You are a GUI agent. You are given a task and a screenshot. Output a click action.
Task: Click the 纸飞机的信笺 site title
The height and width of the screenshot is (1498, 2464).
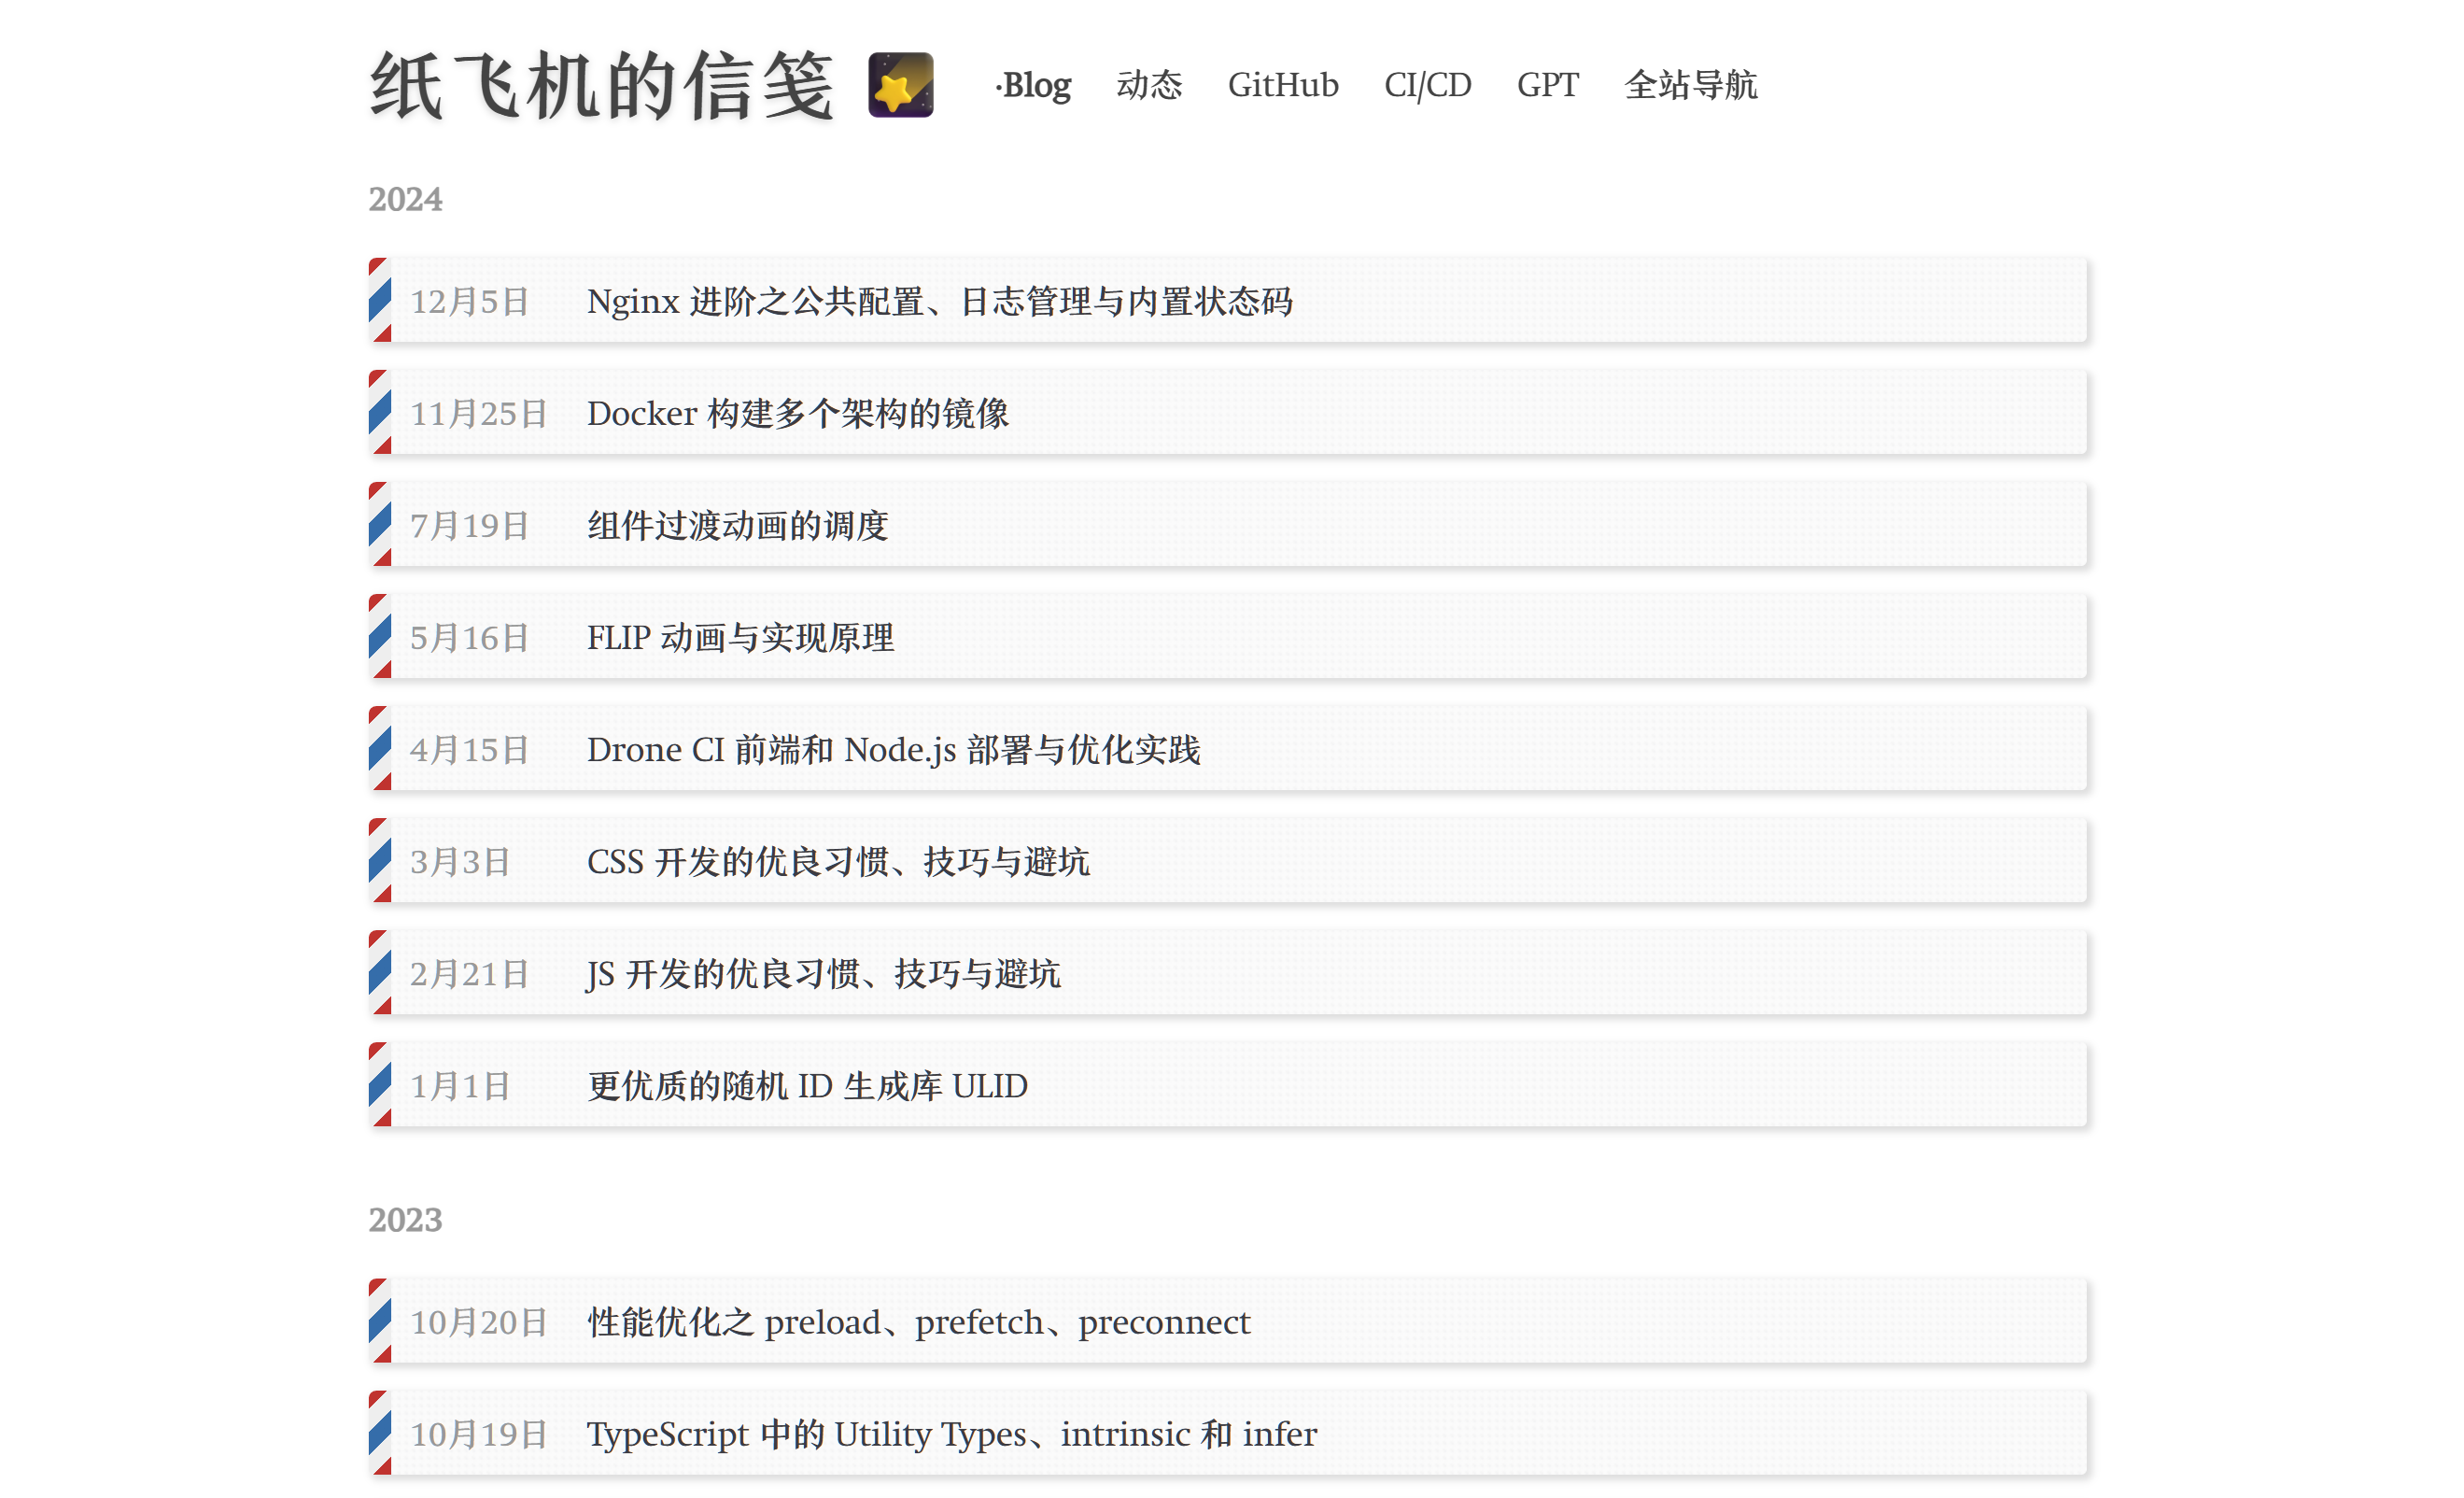(x=601, y=87)
